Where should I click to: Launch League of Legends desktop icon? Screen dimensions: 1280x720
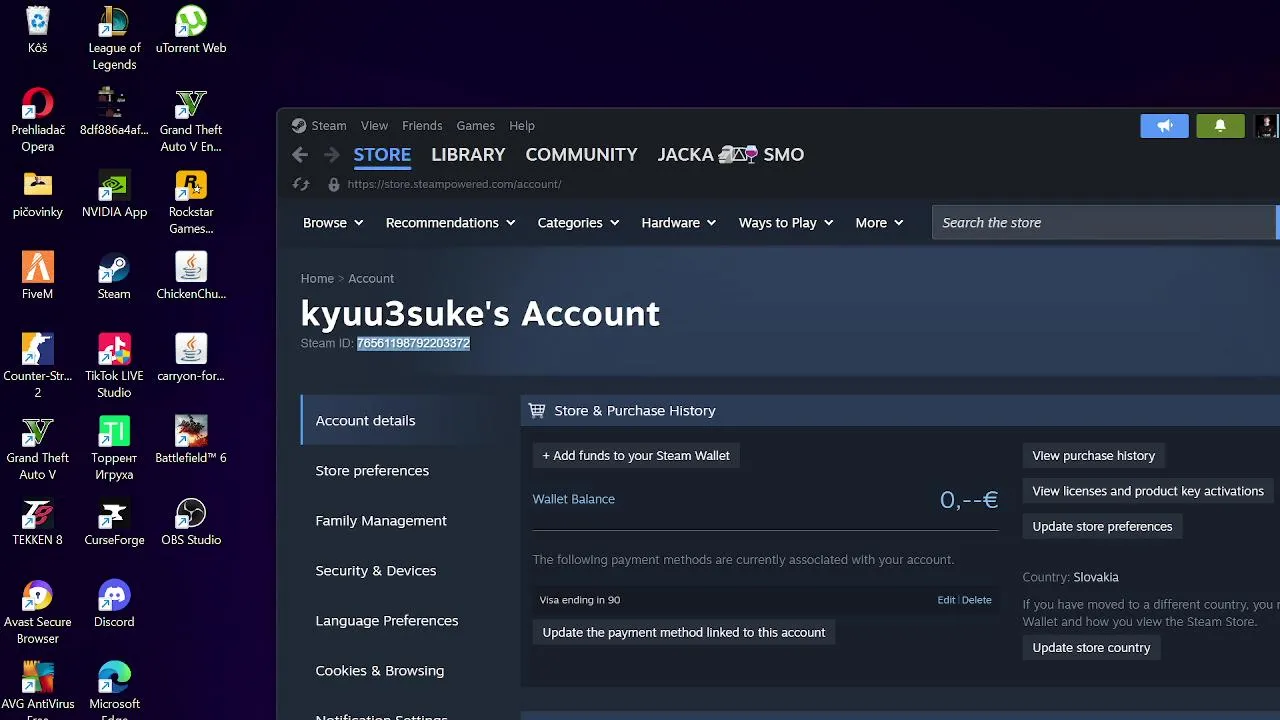point(114,38)
